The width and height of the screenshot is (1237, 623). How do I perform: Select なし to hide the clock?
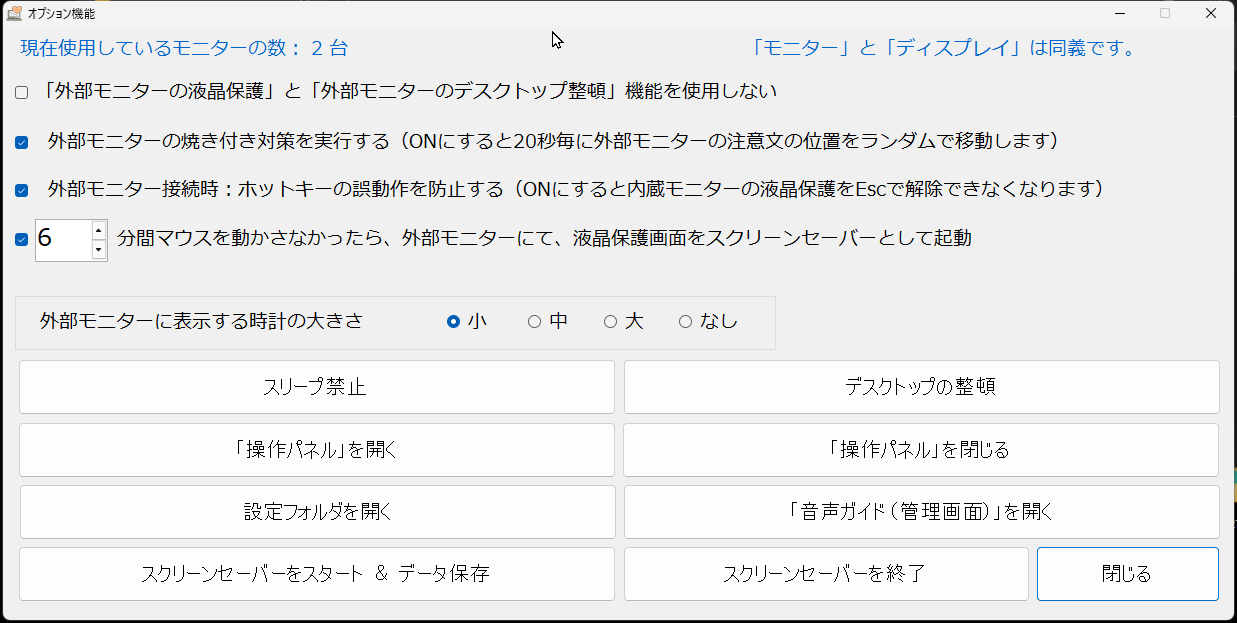686,321
